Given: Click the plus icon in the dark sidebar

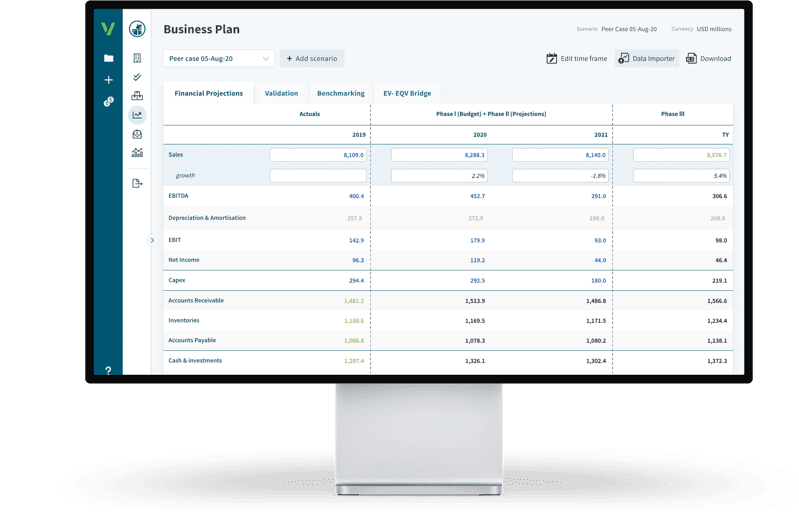Looking at the screenshot, I should pos(109,80).
